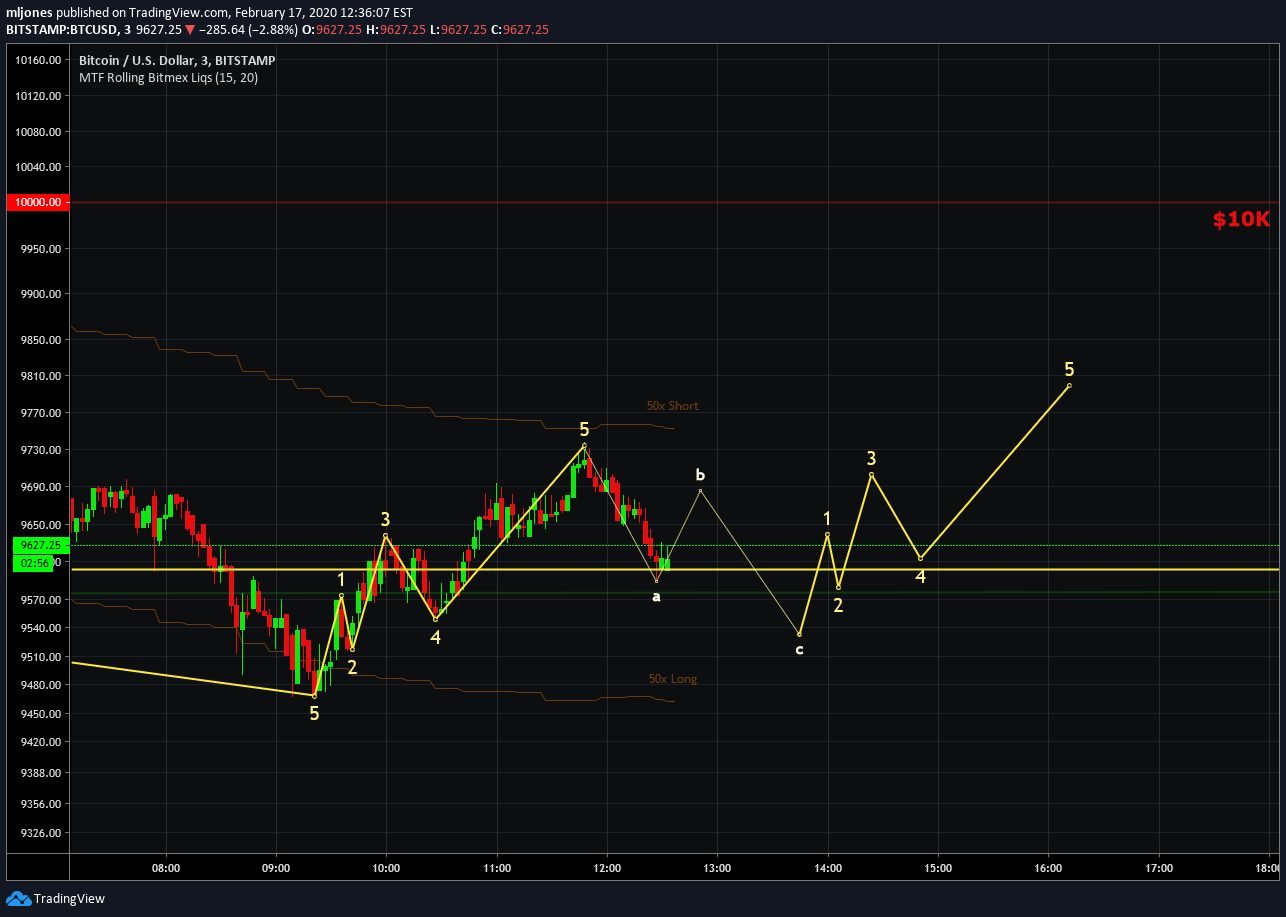The height and width of the screenshot is (917, 1286).
Task: Click the wave 'a' label
Action: [x=656, y=596]
